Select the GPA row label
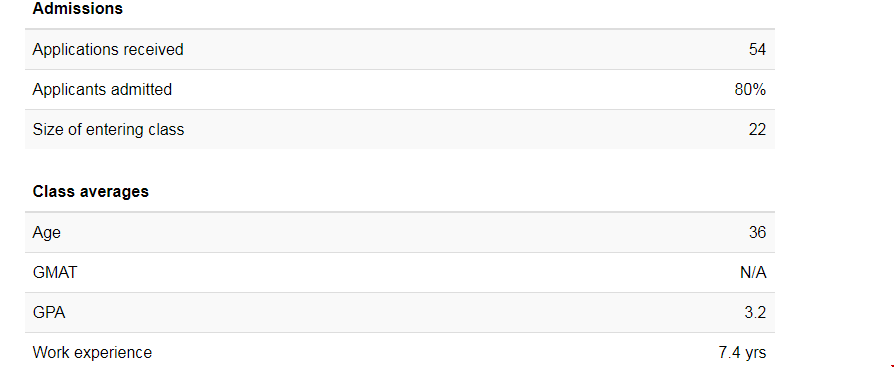The image size is (894, 367). tap(49, 312)
